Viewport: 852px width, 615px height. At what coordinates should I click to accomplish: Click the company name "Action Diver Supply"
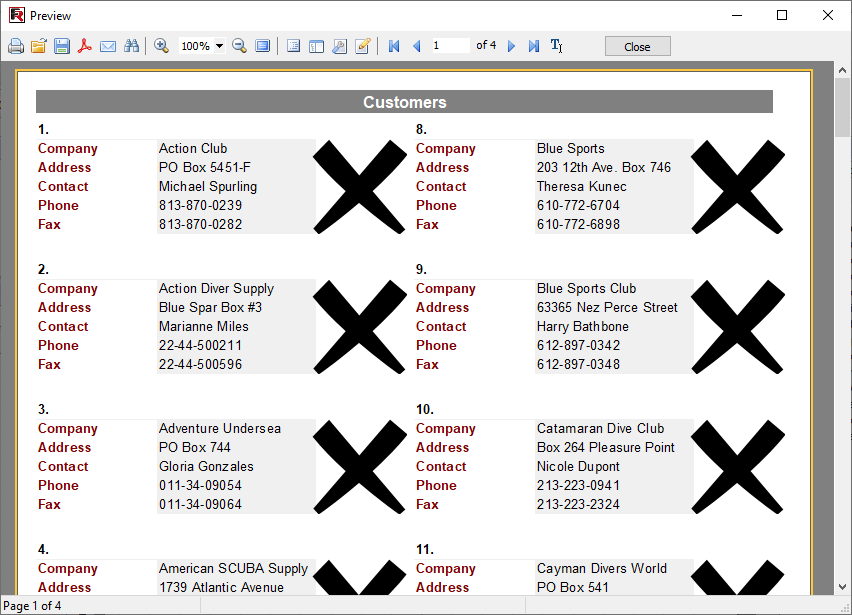point(216,288)
